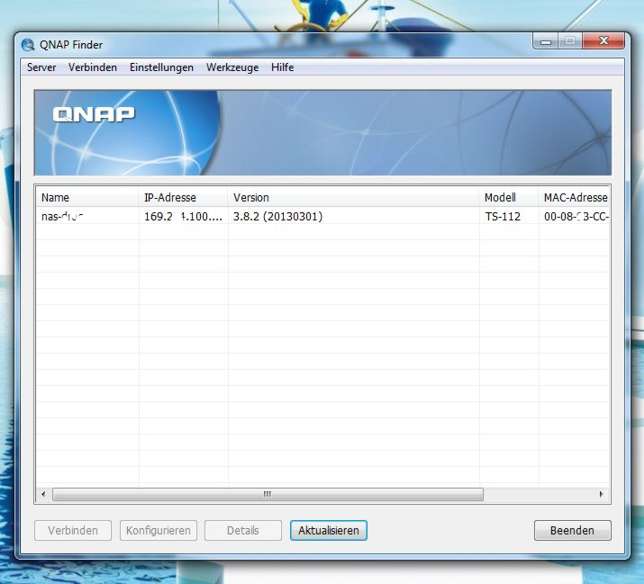This screenshot has height=584, width=644.
Task: Select the 169.2 IP address cell
Action: coord(183,216)
